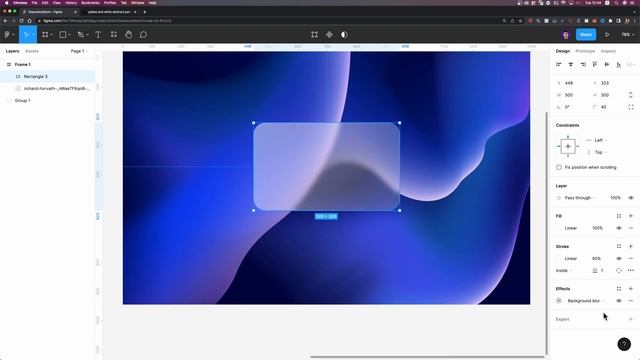Image resolution: width=640 pixels, height=360 pixels.
Task: Enable Fix position when scrolling checkbox
Action: (x=559, y=167)
